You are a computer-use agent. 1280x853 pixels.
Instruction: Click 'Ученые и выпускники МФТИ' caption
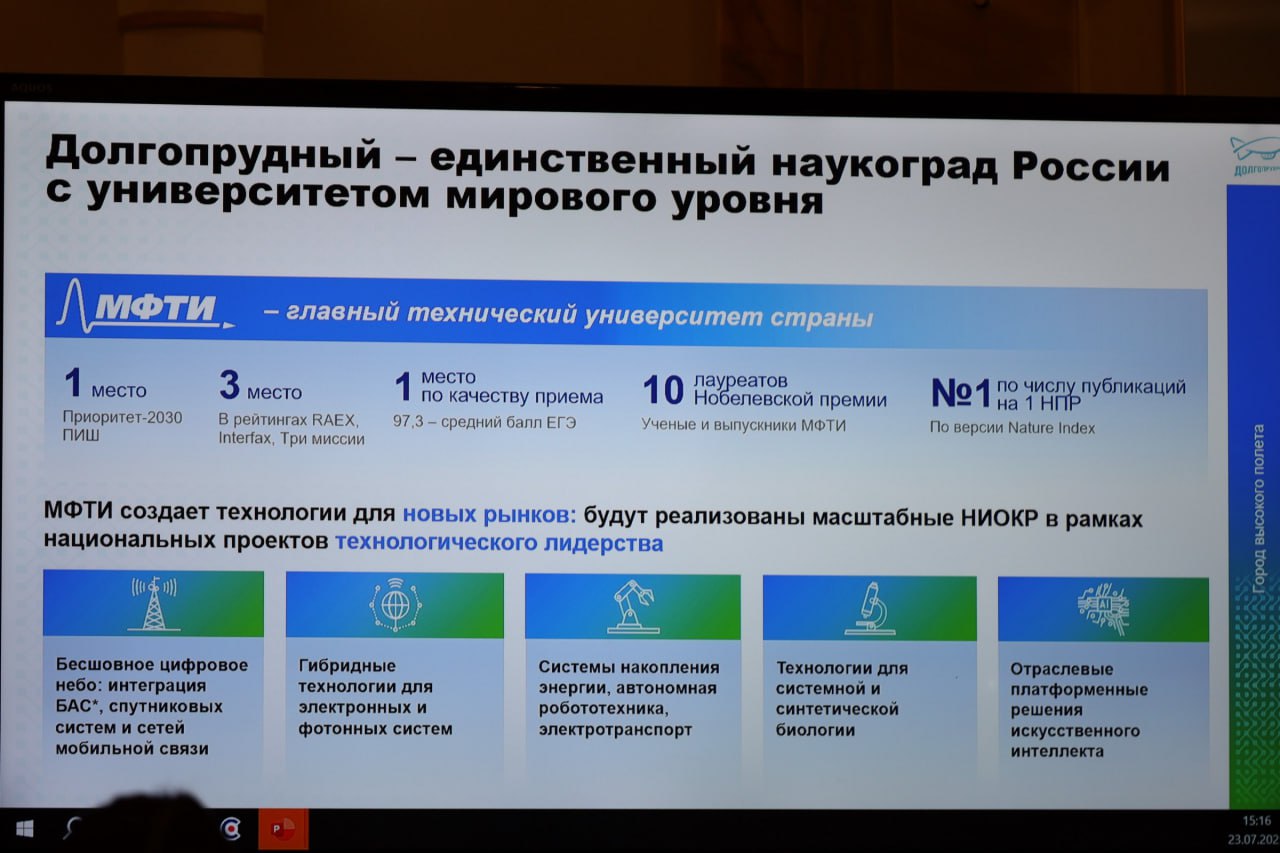click(743, 425)
